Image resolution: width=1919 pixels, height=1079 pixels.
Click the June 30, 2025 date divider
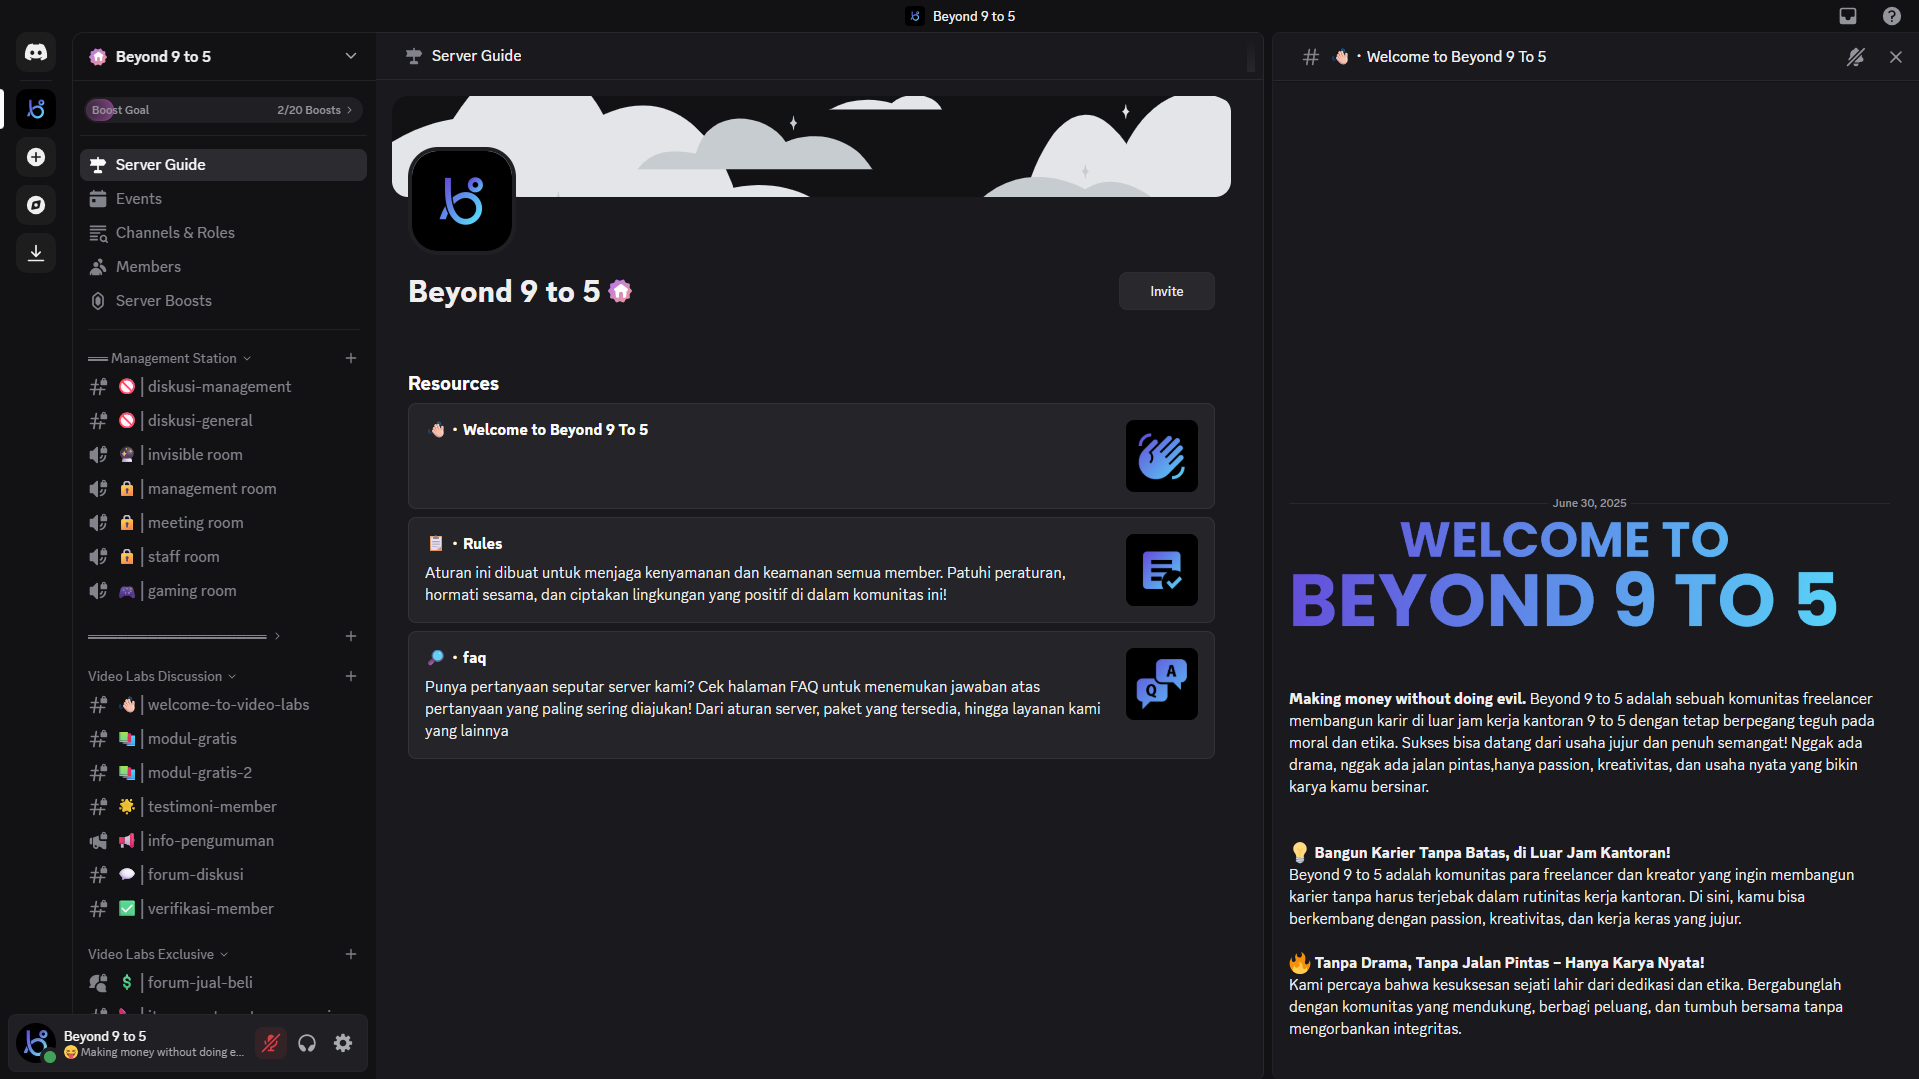point(1589,503)
